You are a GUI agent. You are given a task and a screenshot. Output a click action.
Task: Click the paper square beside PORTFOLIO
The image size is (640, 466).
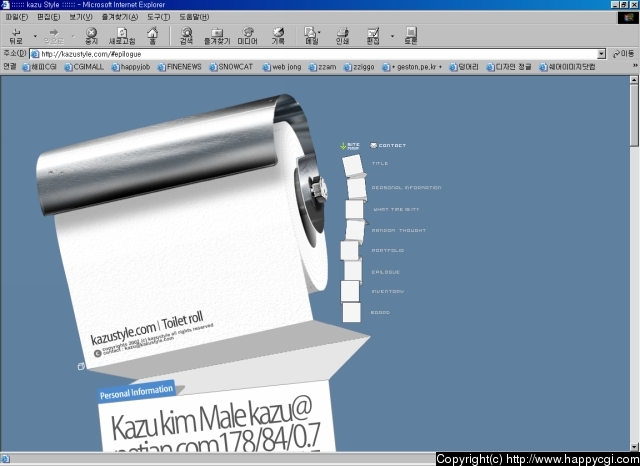click(349, 250)
